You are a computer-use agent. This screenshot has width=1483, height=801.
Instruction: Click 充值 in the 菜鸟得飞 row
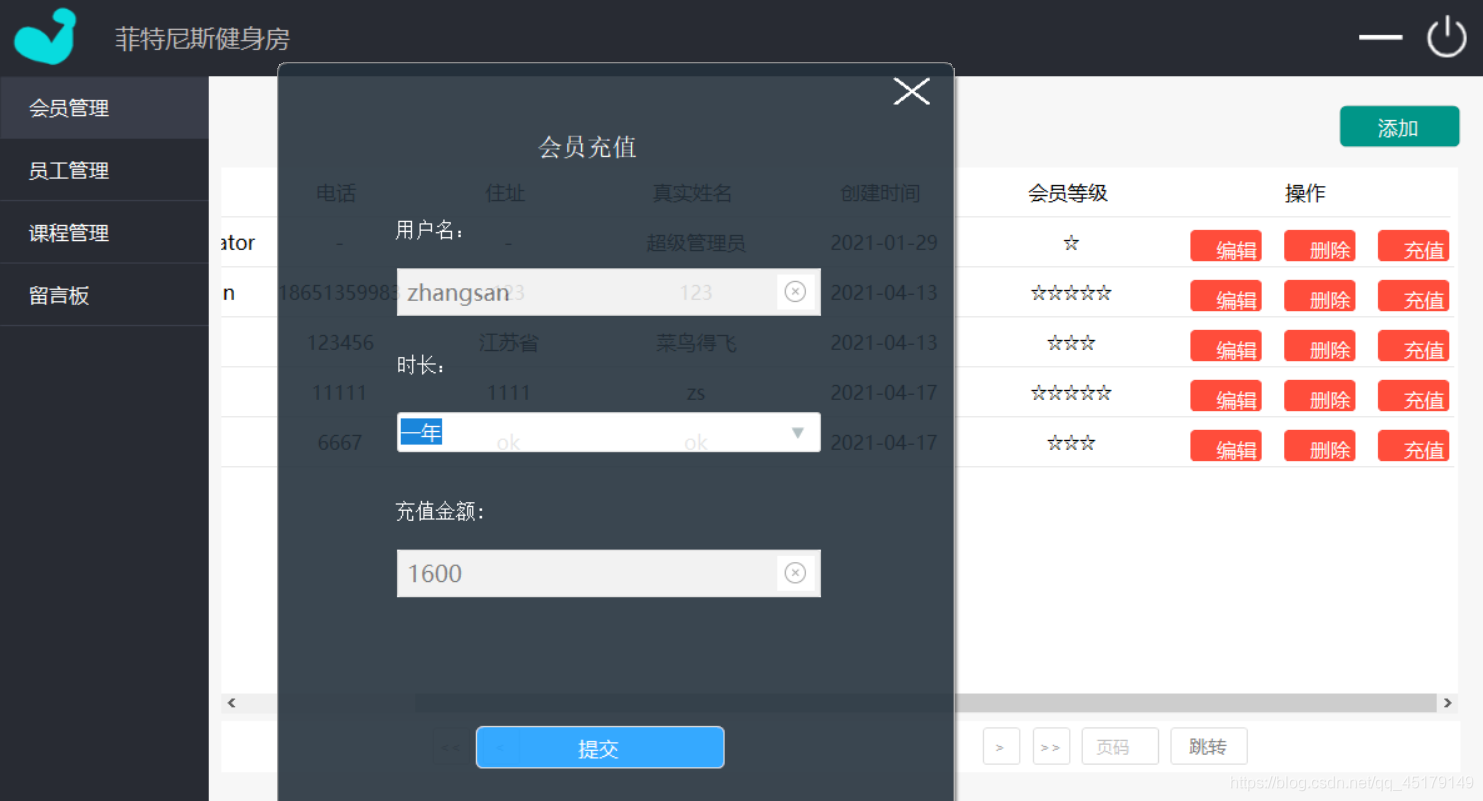pos(1414,347)
